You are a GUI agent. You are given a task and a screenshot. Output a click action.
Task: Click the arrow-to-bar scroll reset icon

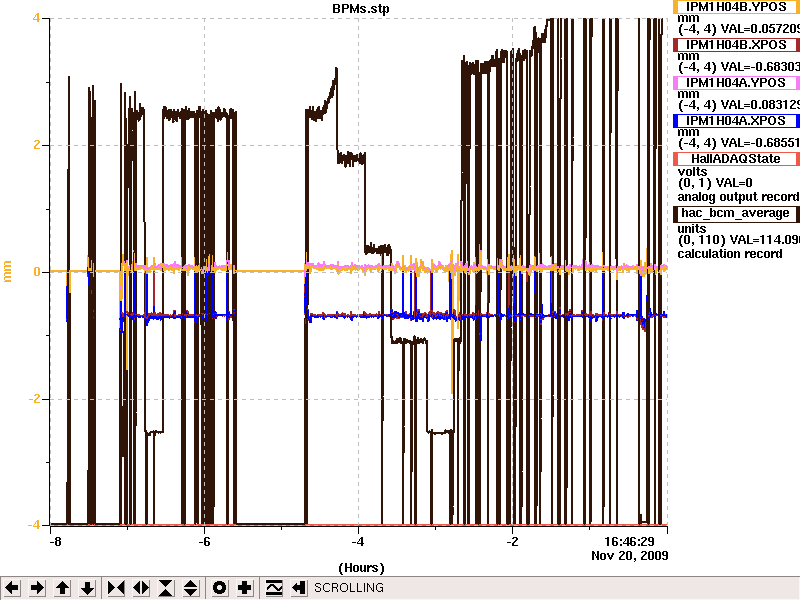[x=299, y=588]
